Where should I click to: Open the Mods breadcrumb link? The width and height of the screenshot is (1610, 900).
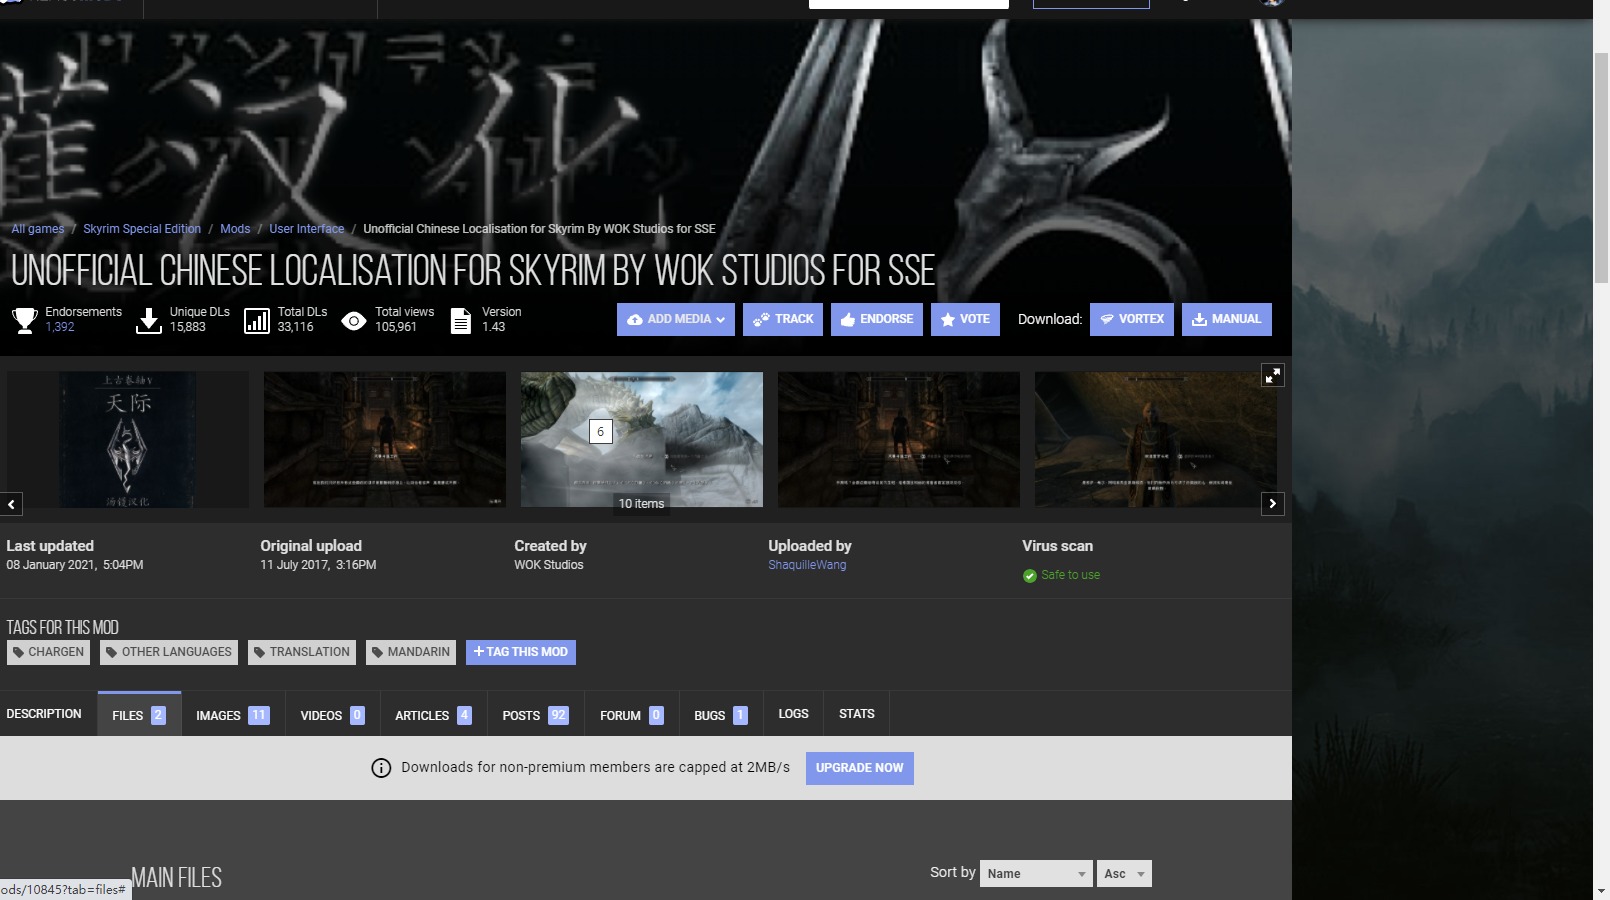[235, 229]
